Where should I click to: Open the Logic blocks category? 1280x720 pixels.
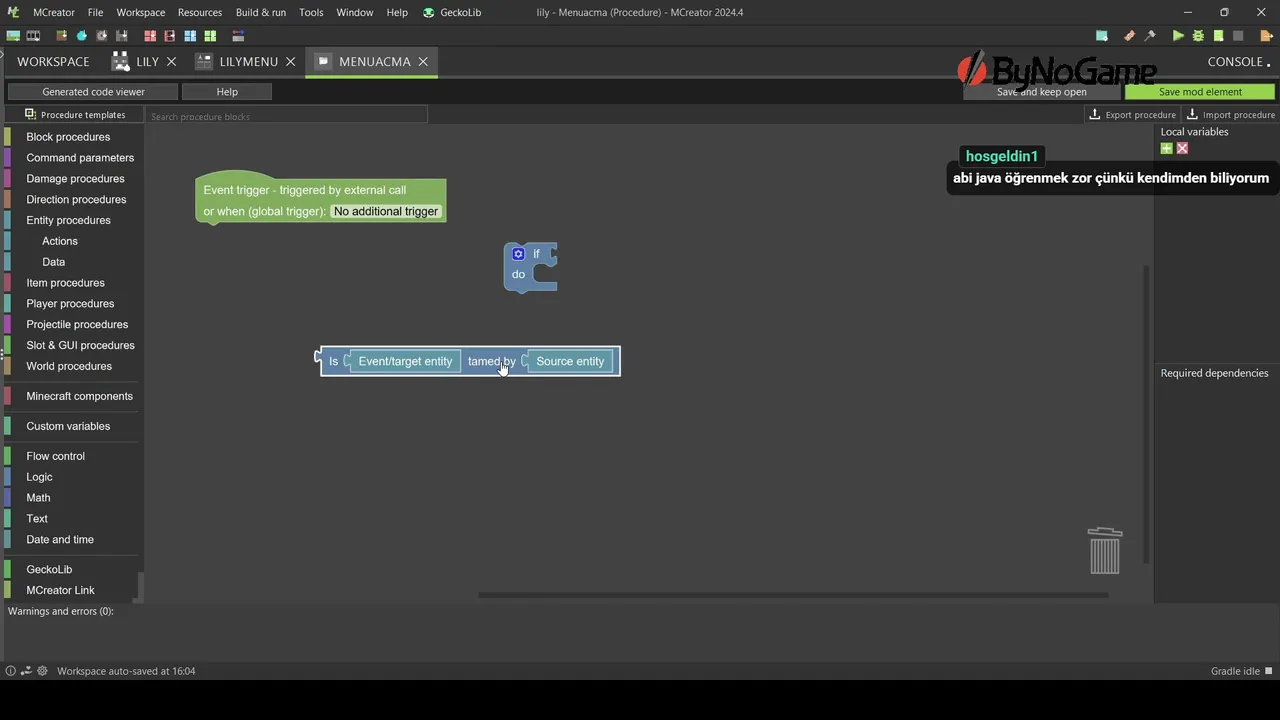tap(40, 477)
